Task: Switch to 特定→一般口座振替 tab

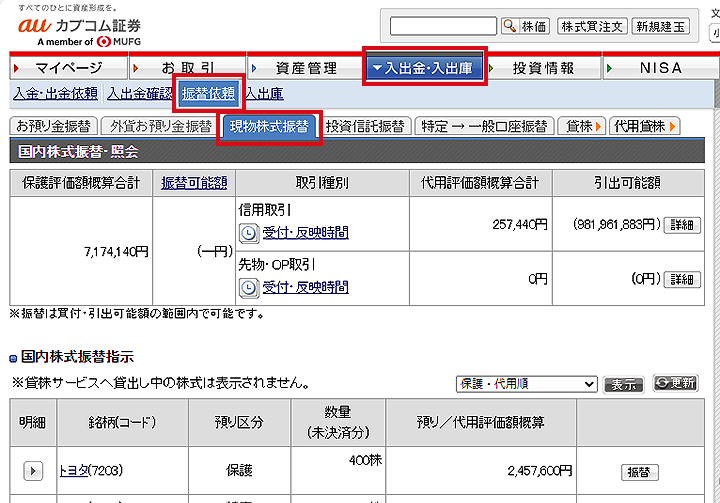Action: click(x=484, y=126)
